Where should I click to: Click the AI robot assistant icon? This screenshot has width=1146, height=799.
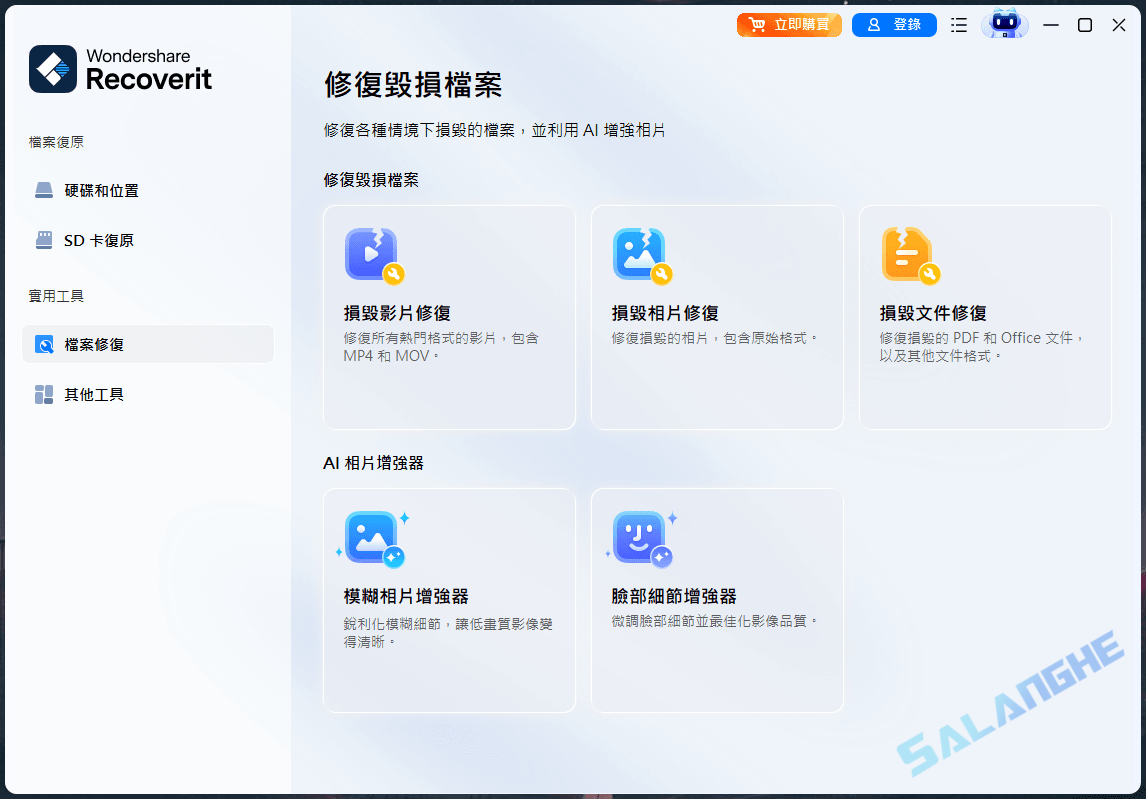point(1004,24)
